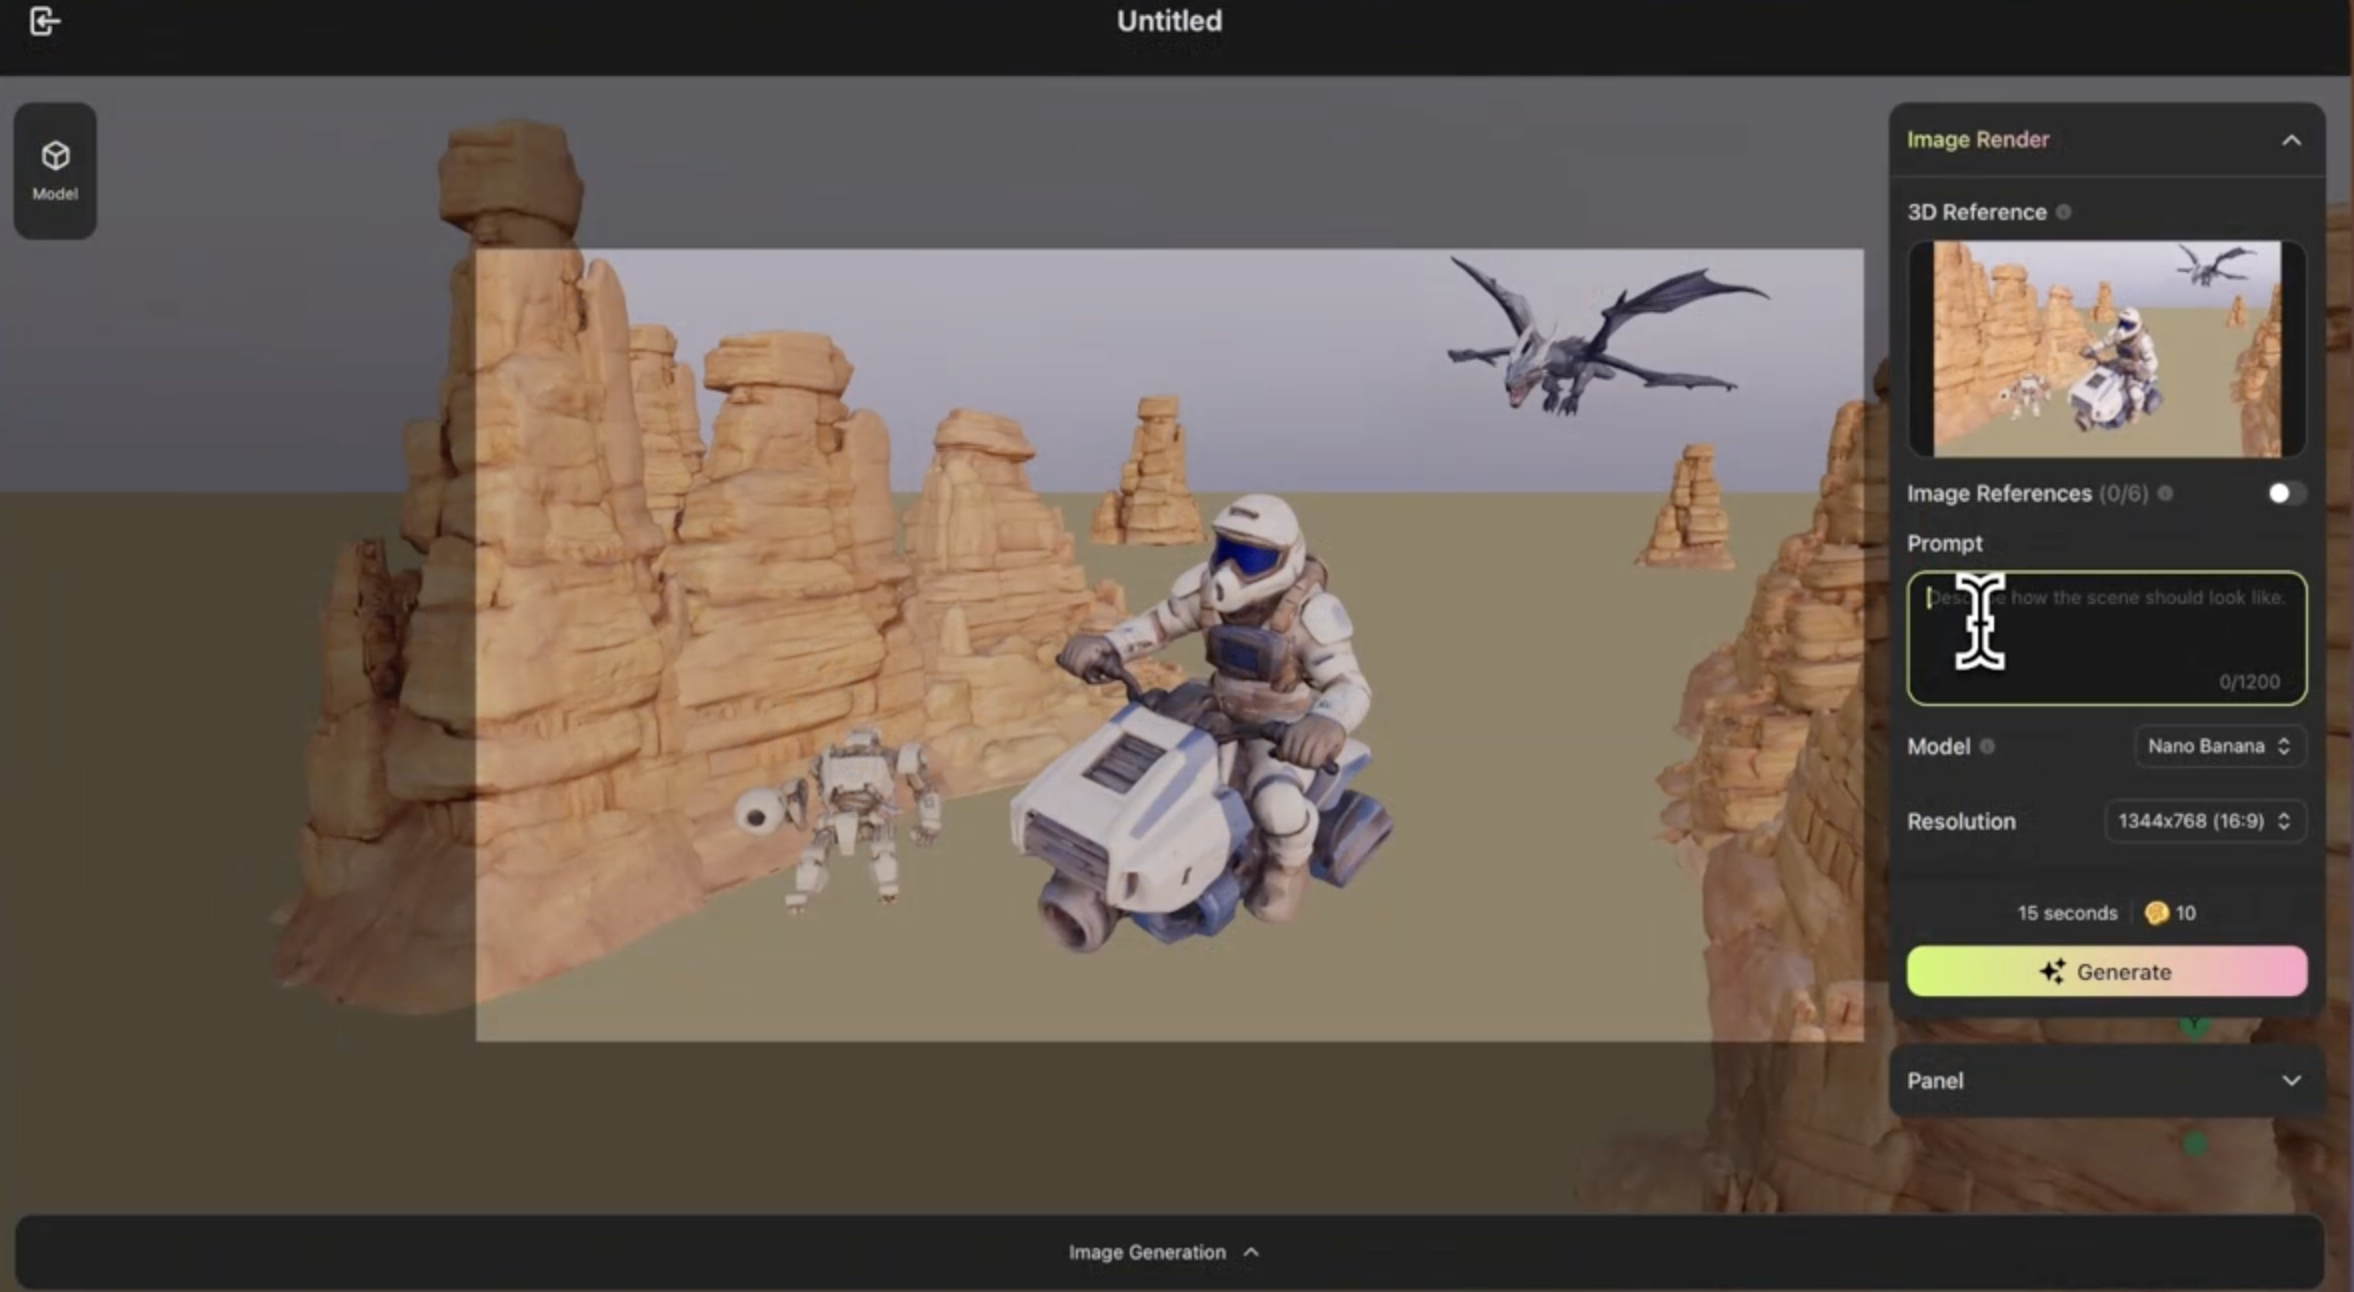The height and width of the screenshot is (1292, 2354).
Task: Expand the Panel section
Action: 2291,1080
